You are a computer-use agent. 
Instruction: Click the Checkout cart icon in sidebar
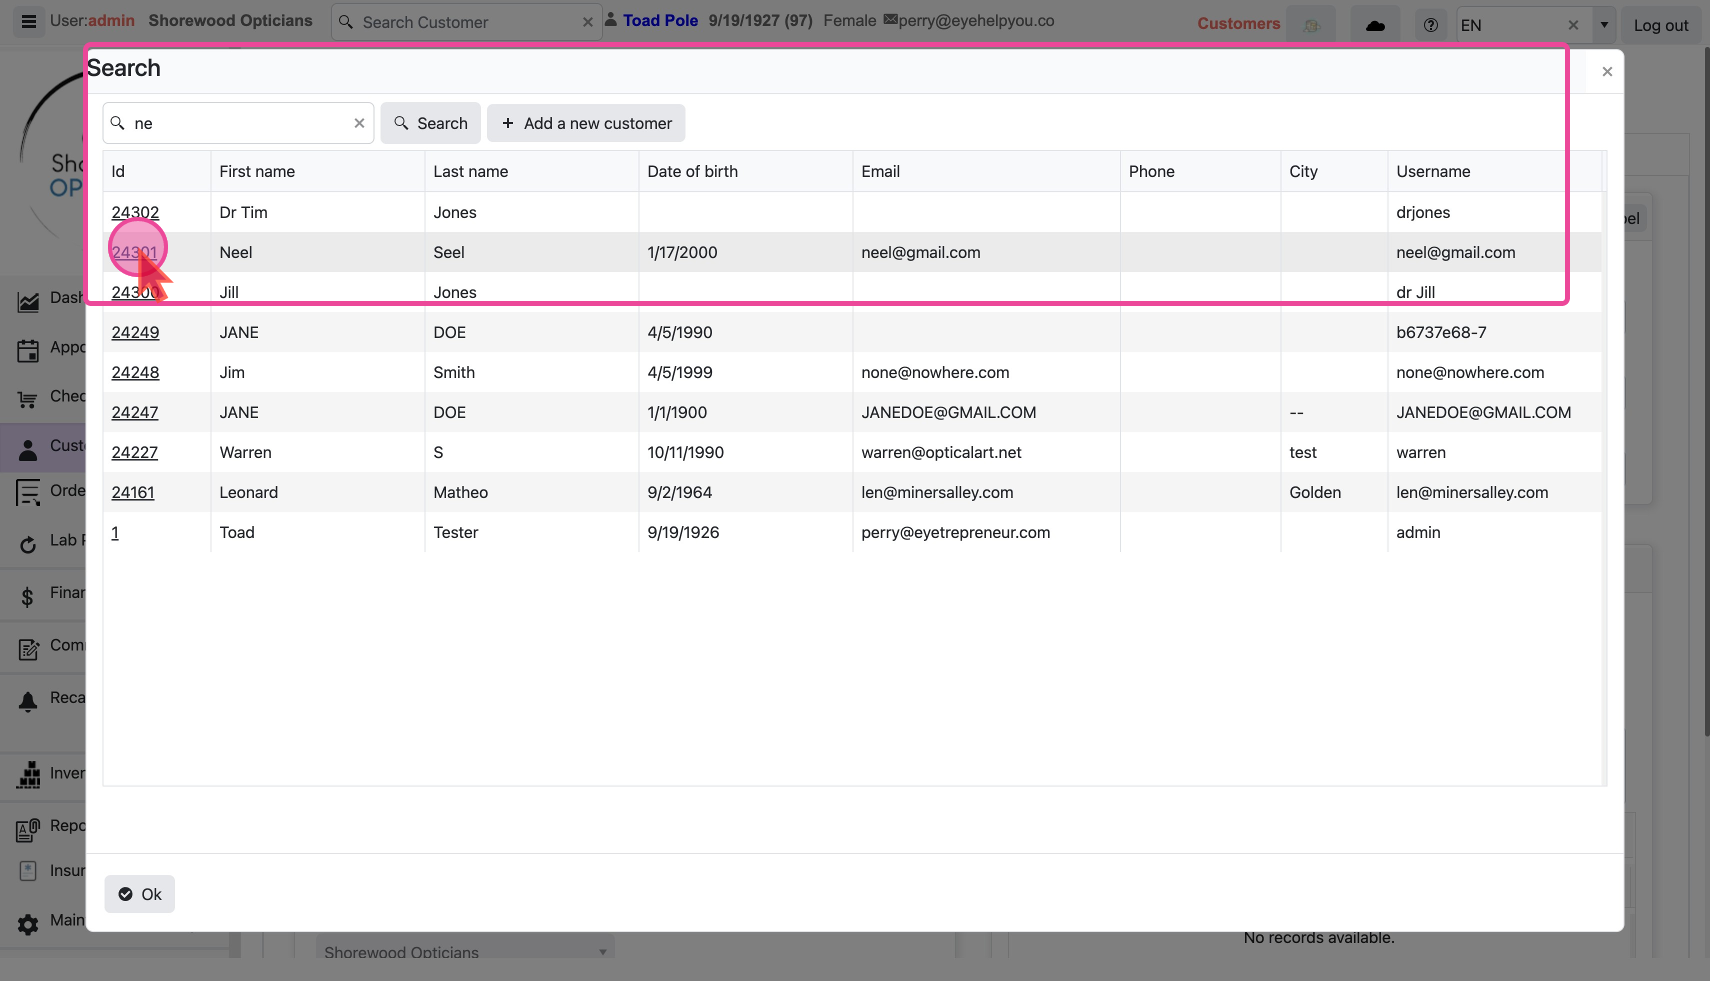pyautogui.click(x=28, y=399)
